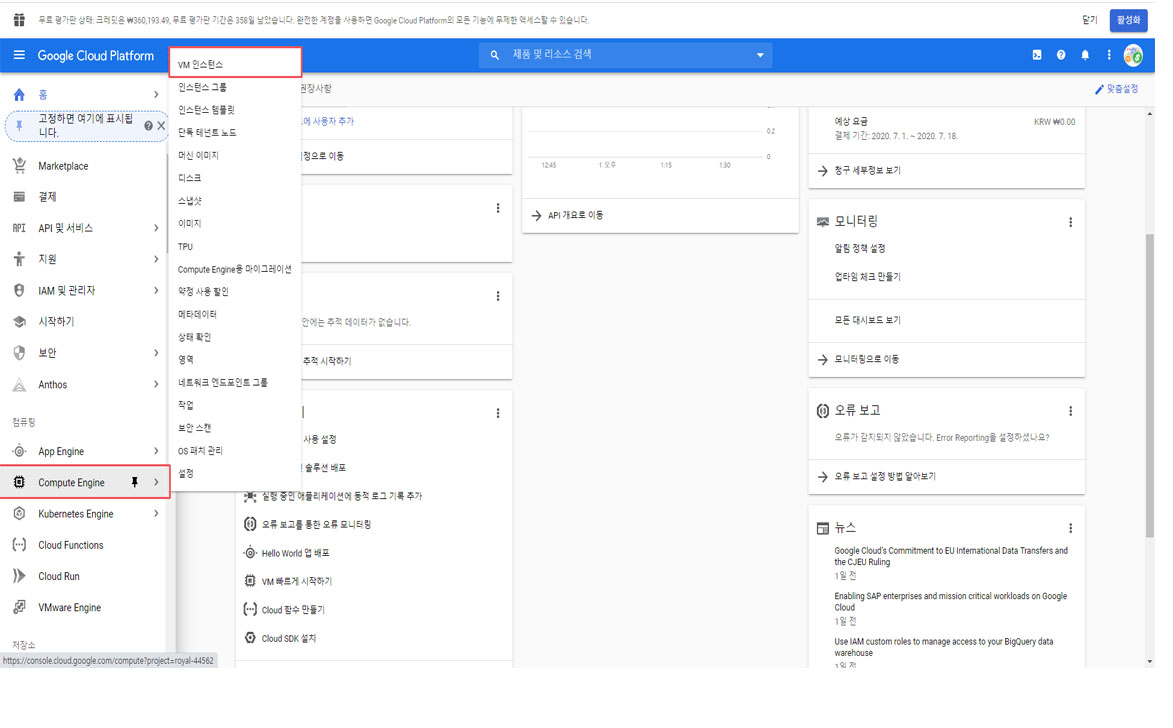Click the Compute Engine chip icon
This screenshot has height=728, width=1173.
coord(19,483)
